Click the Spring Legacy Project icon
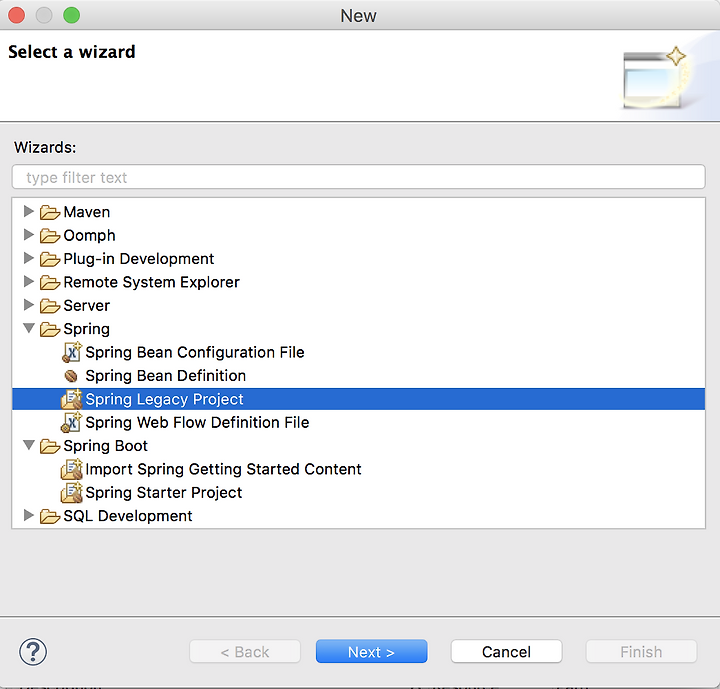Image resolution: width=720 pixels, height=689 pixels. pos(72,399)
